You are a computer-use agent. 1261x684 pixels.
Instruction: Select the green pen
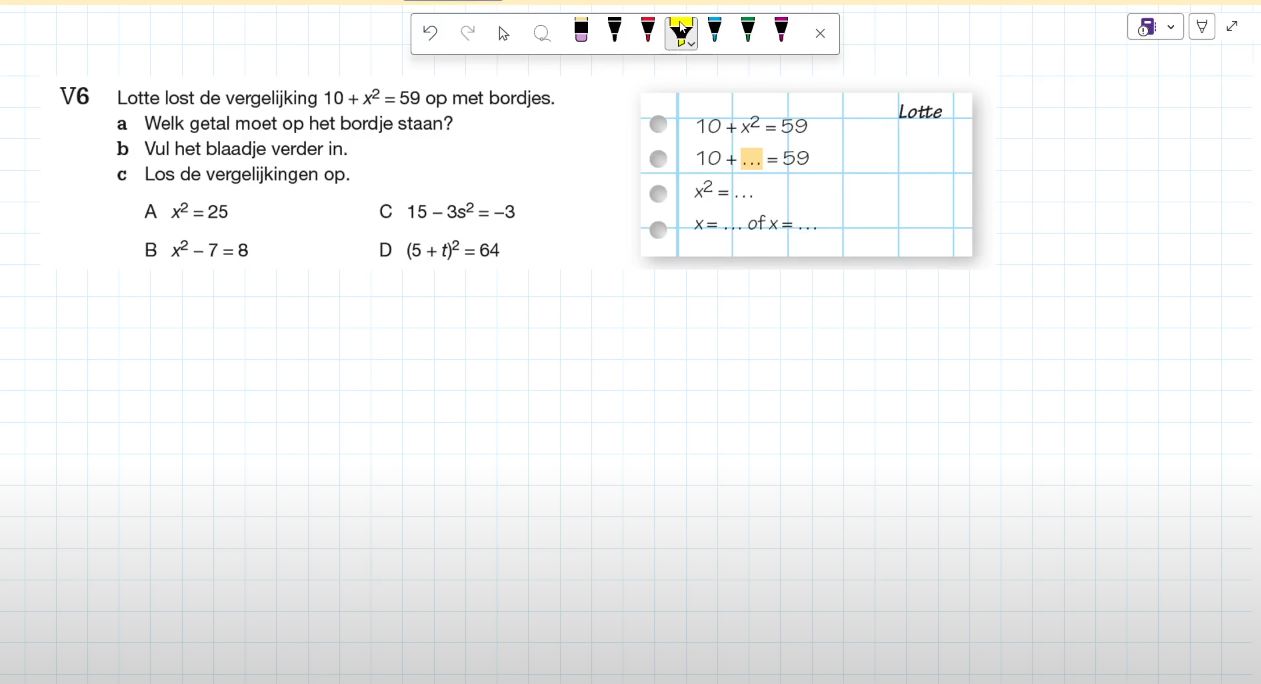click(748, 31)
